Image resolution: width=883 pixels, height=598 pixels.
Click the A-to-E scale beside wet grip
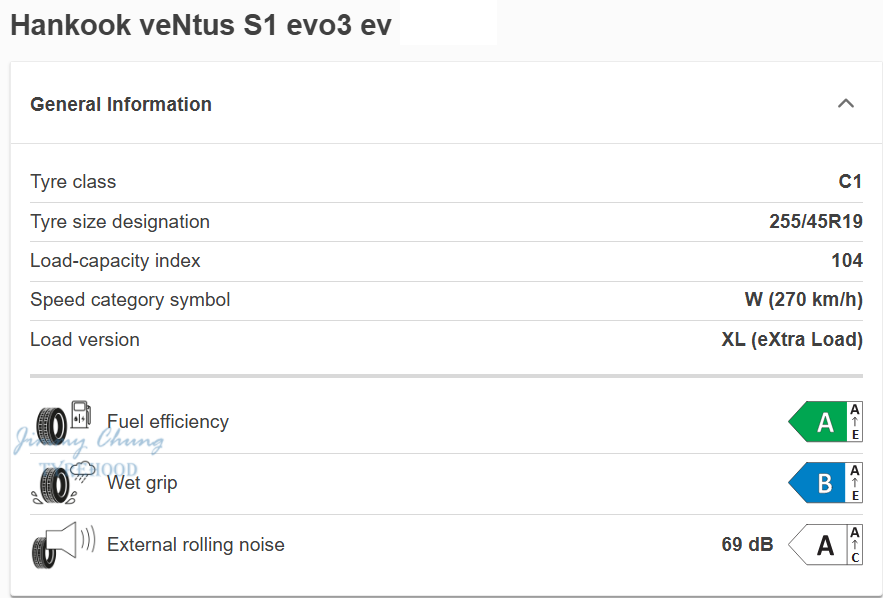[855, 483]
